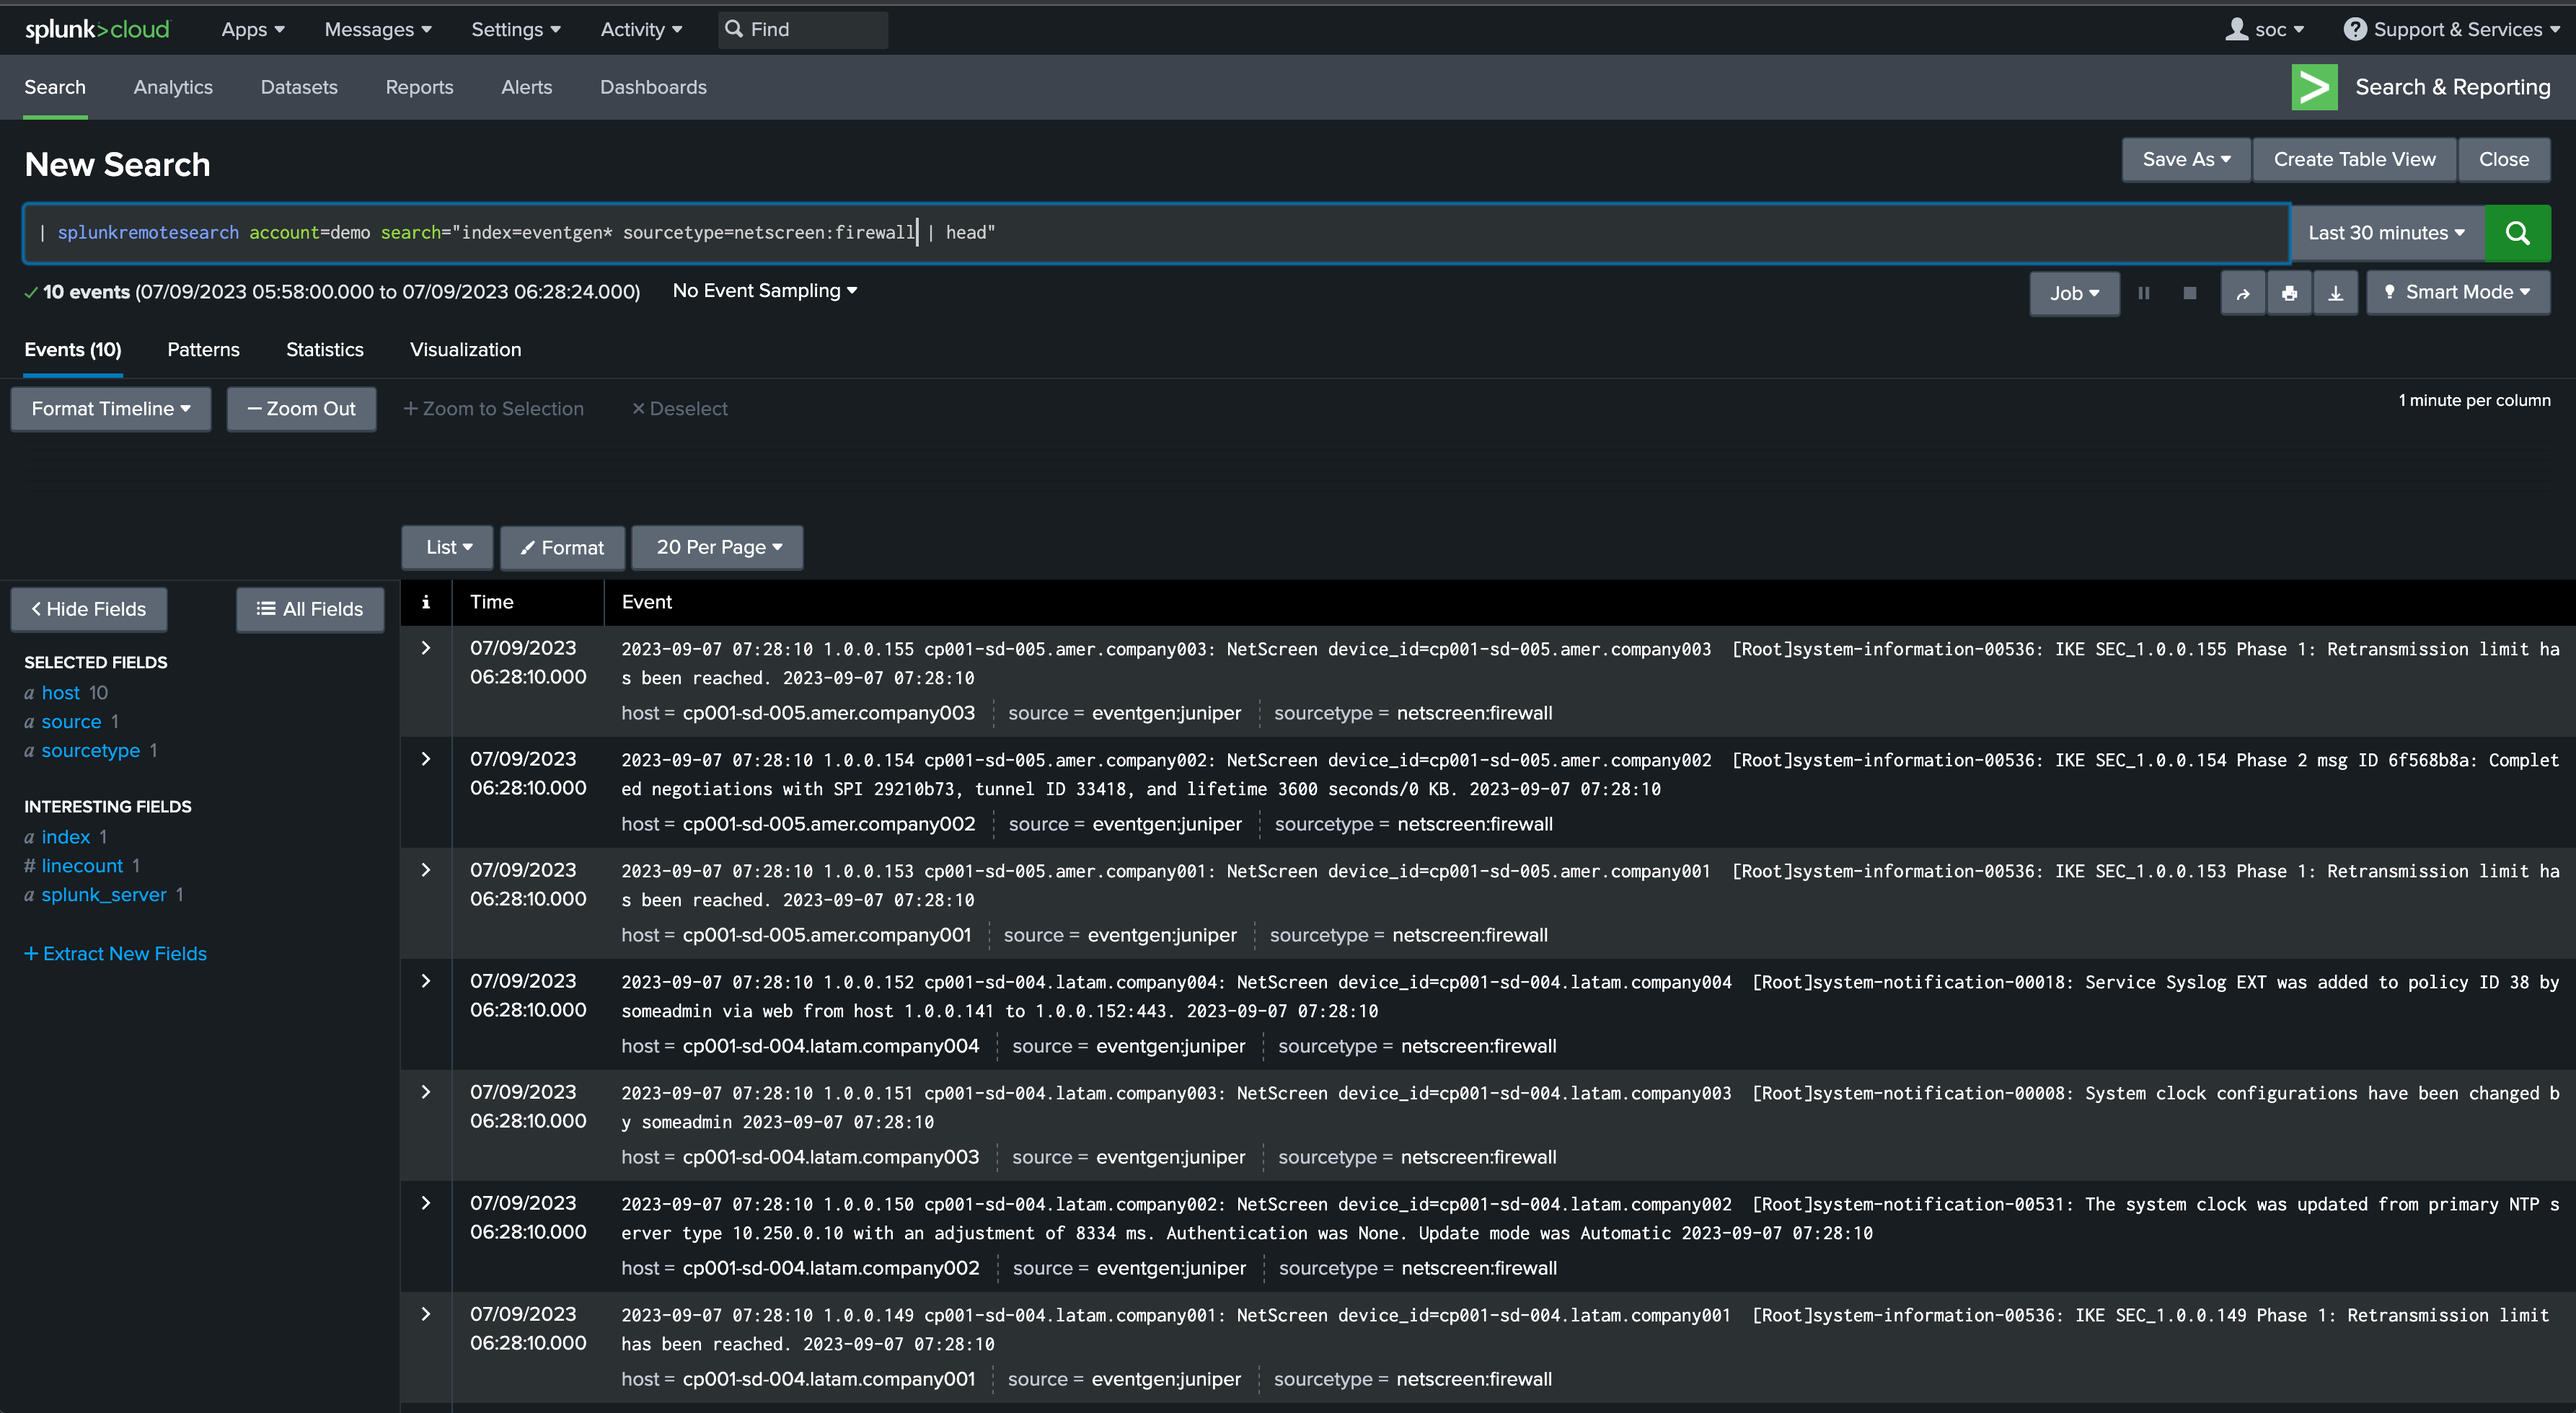Open the splunk>cloud home logo

pyautogui.click(x=97, y=30)
